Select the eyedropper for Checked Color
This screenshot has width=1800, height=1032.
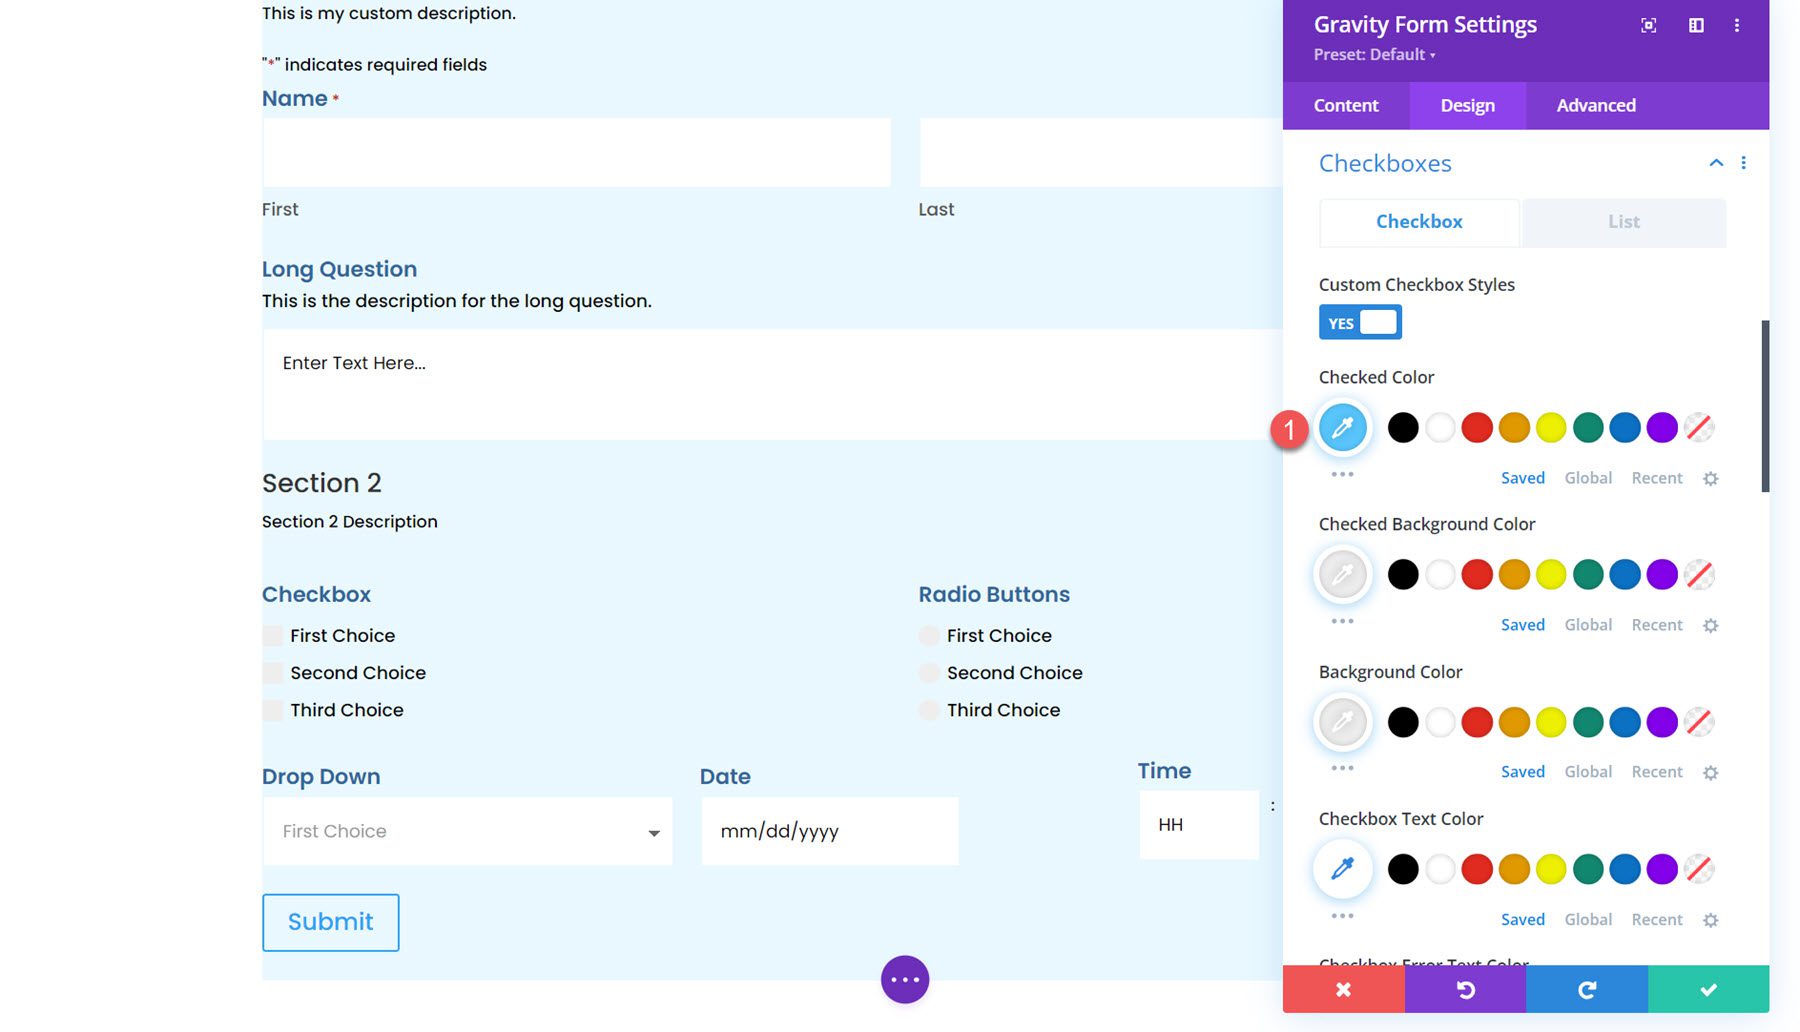1343,427
